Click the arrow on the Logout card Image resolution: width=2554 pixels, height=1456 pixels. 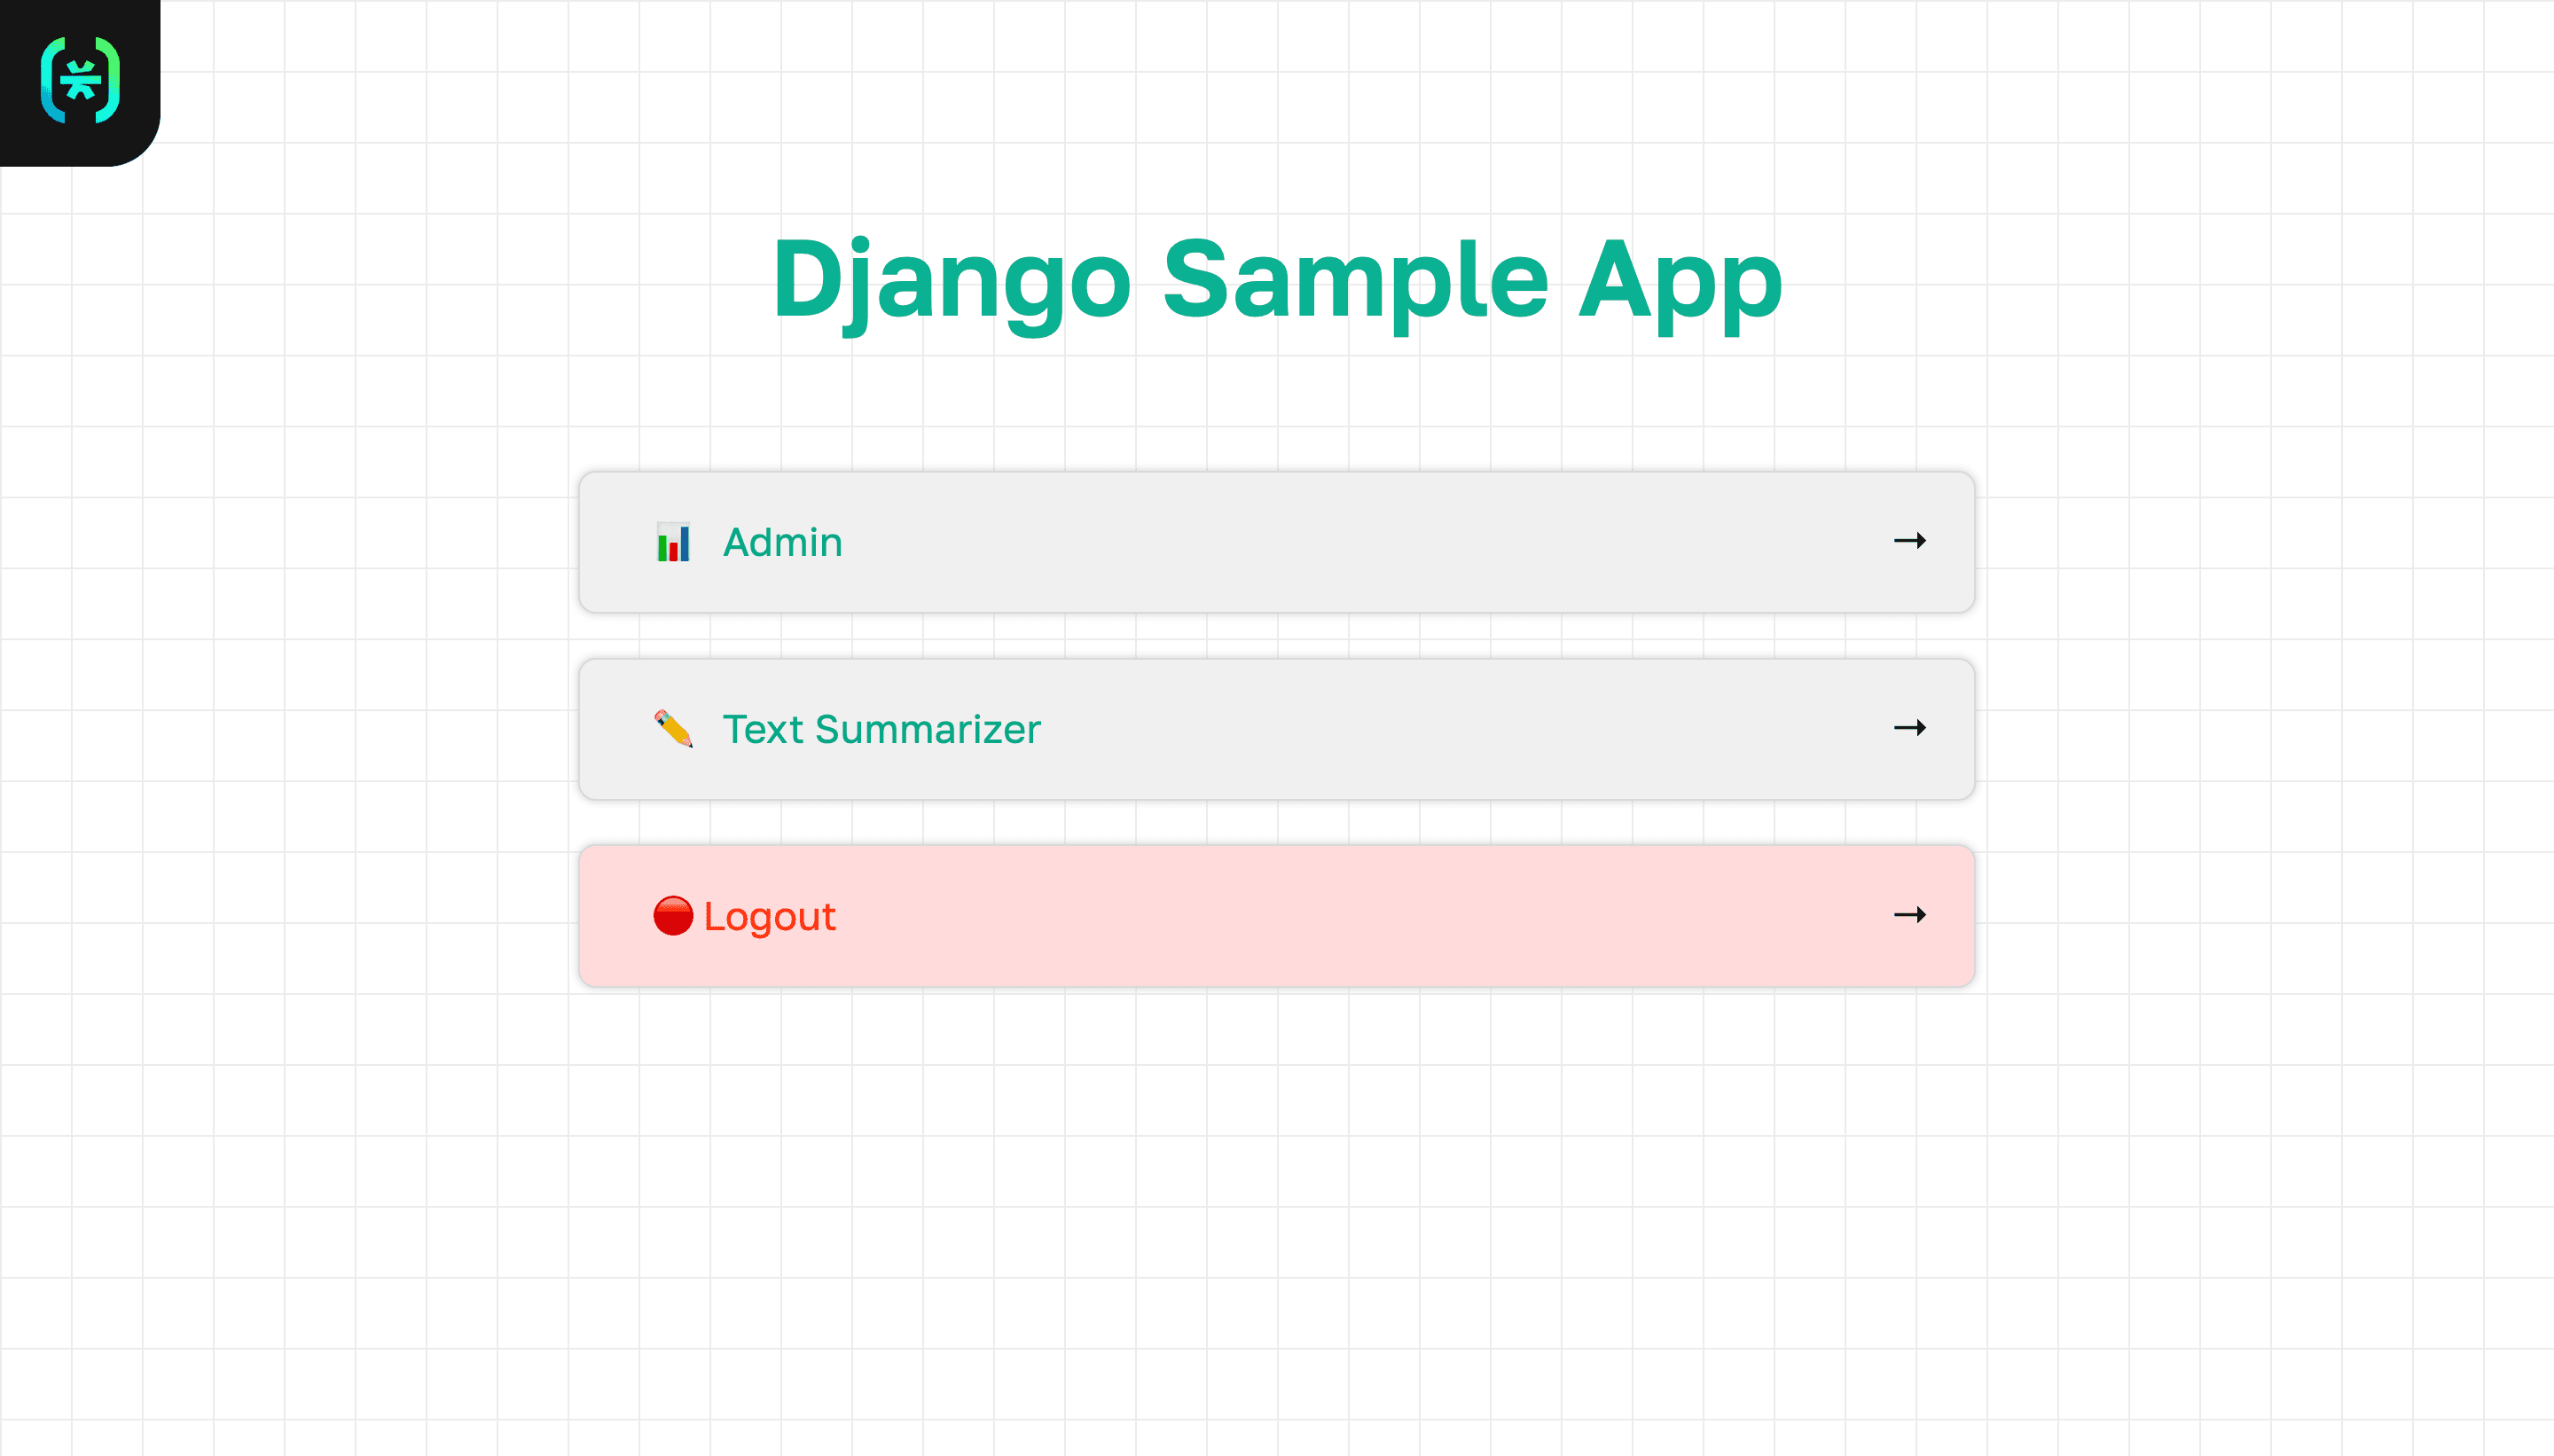[1909, 915]
